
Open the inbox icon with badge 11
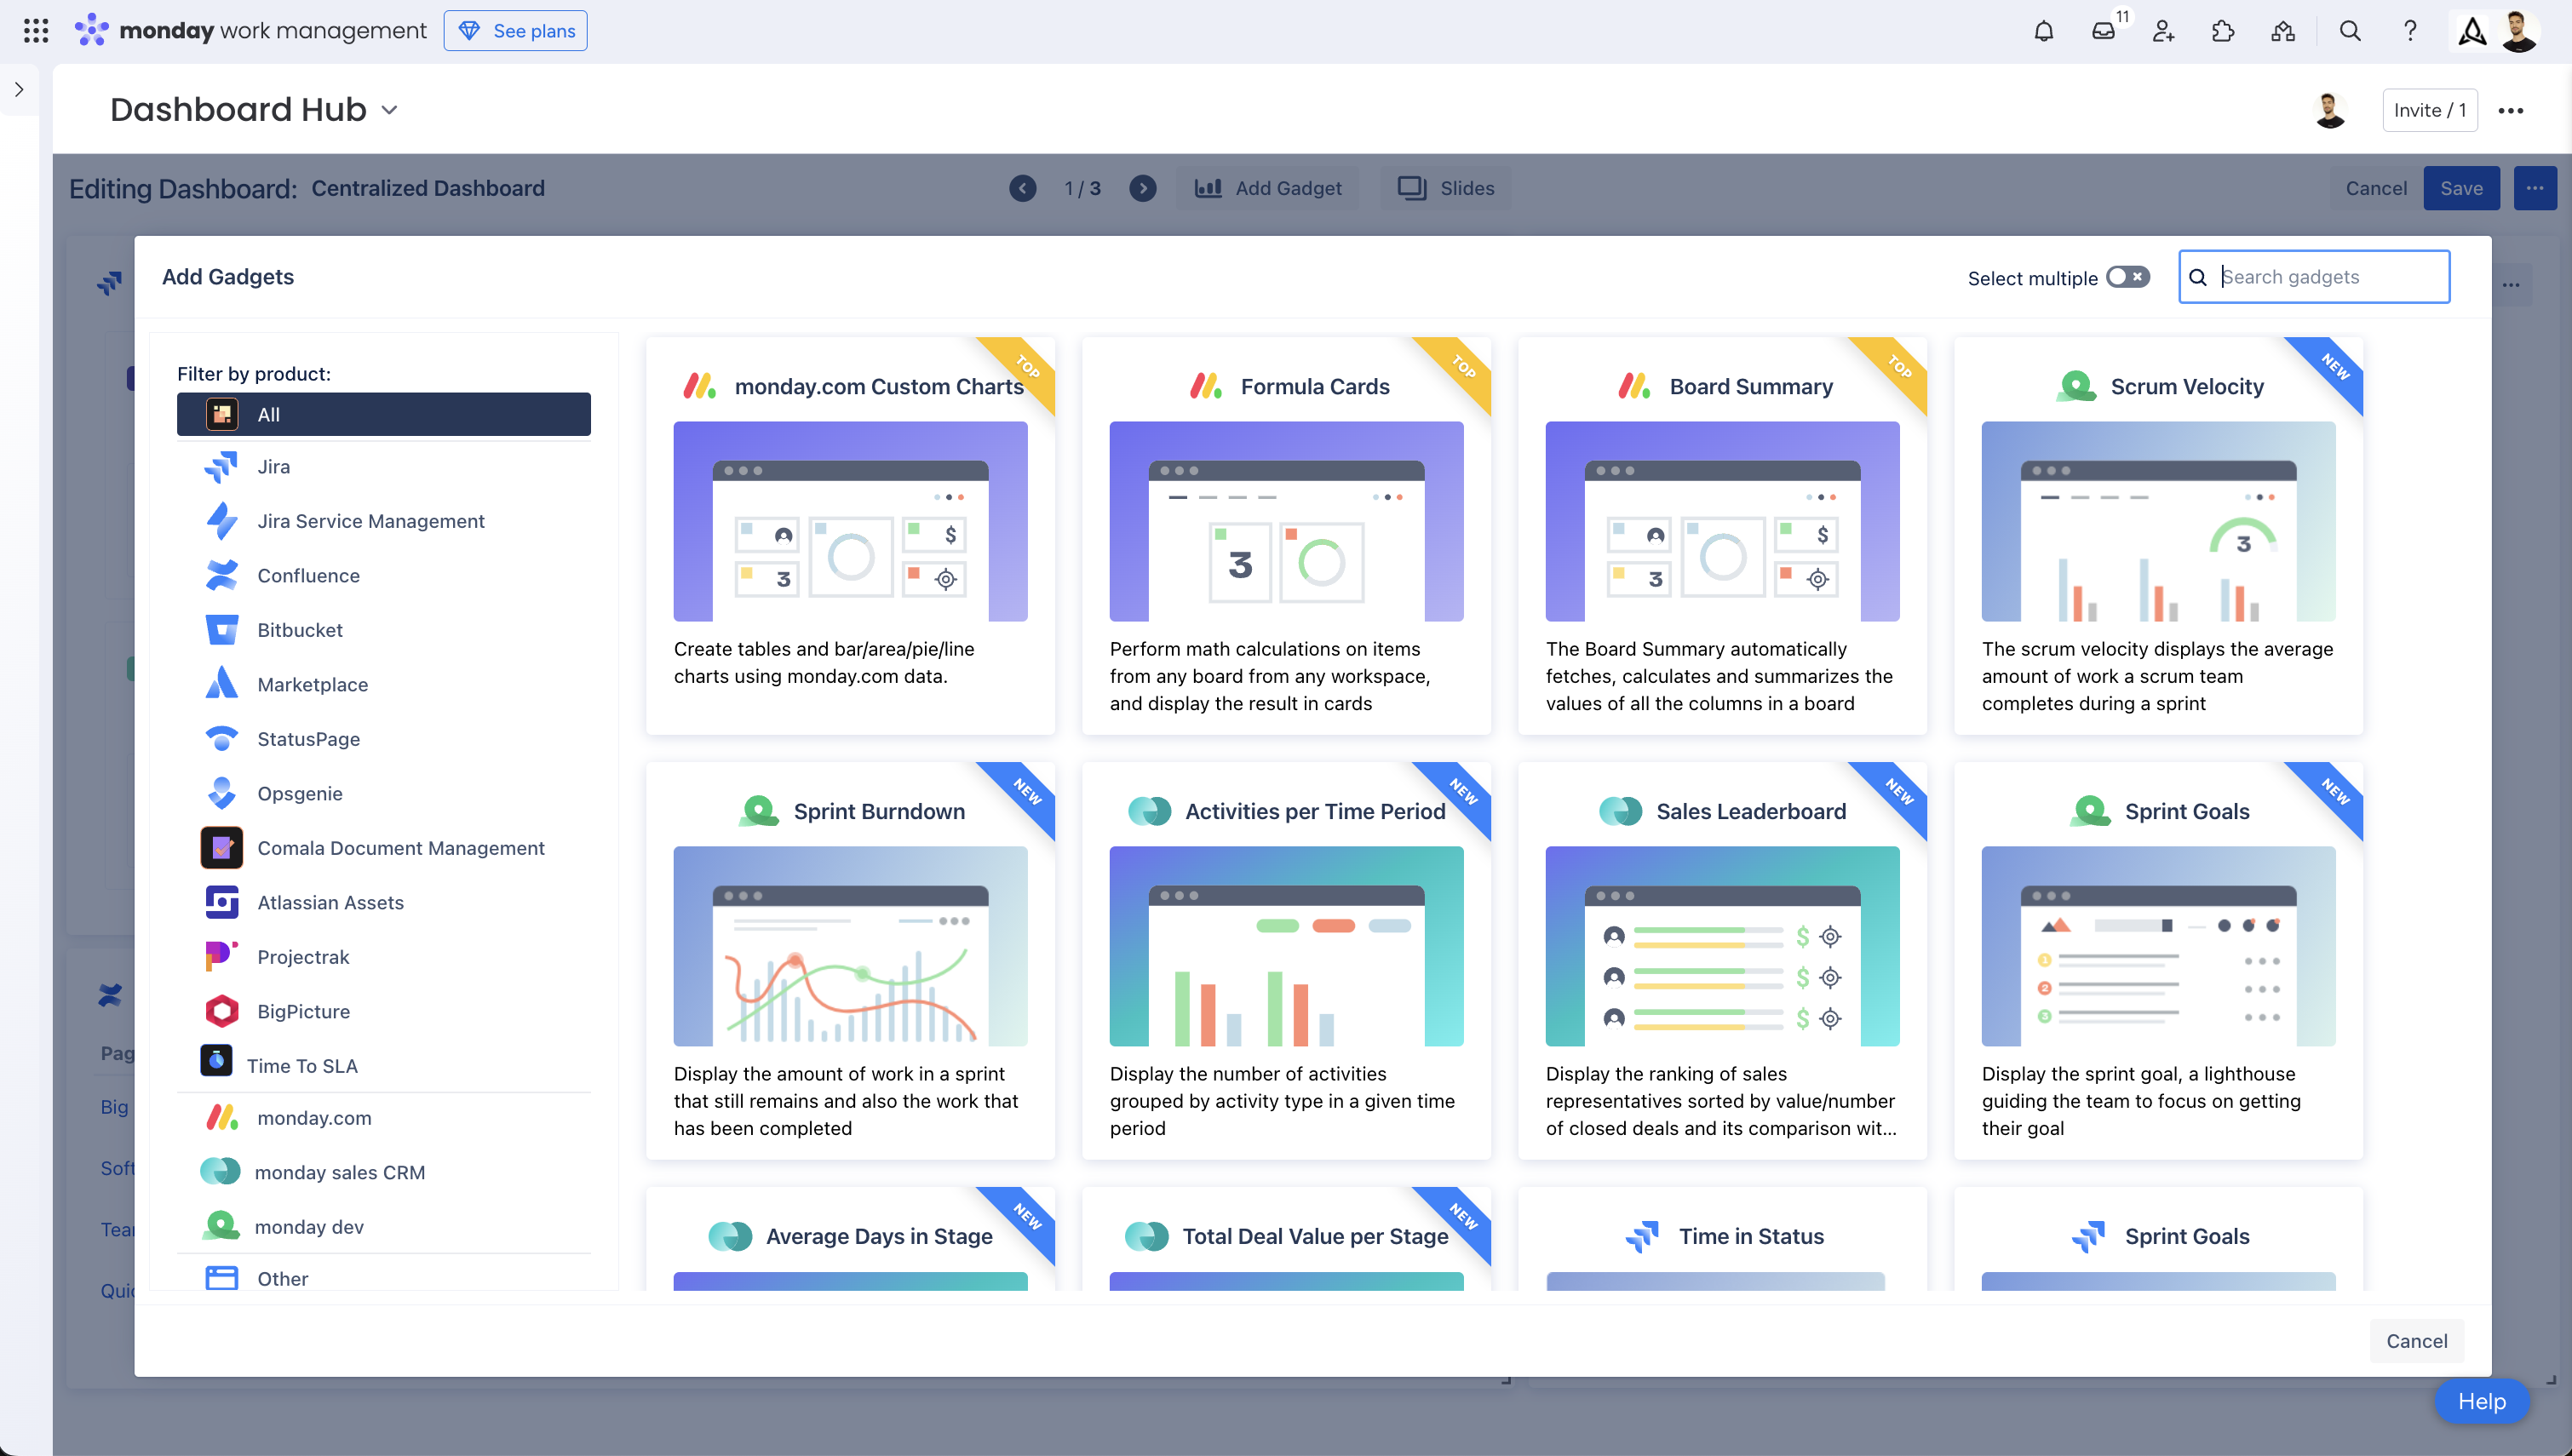(2104, 31)
